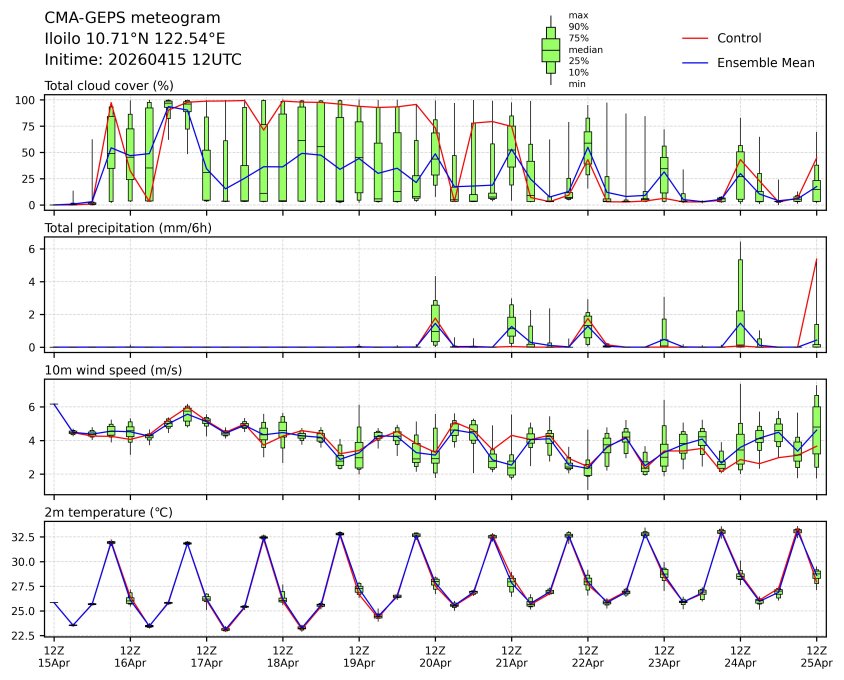Click the 12Z 25Apr x-axis tick label
The height and width of the screenshot is (680, 844).
click(x=816, y=656)
